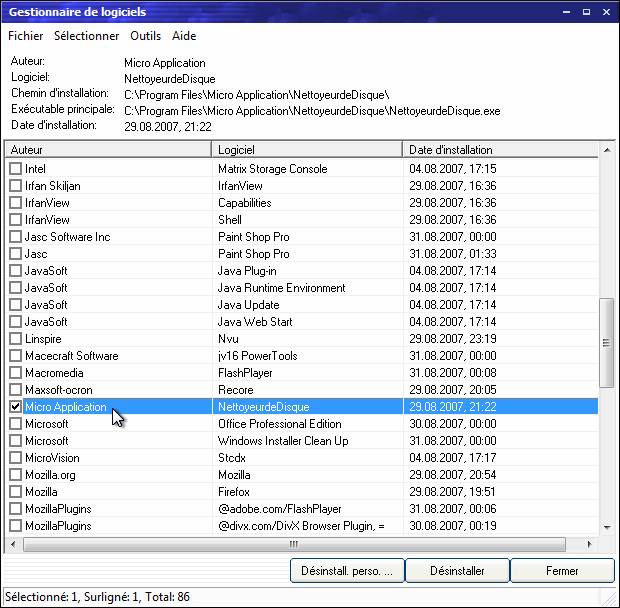
Task: Select the Windows Installer Clean Up entry
Action: pyautogui.click(x=283, y=441)
